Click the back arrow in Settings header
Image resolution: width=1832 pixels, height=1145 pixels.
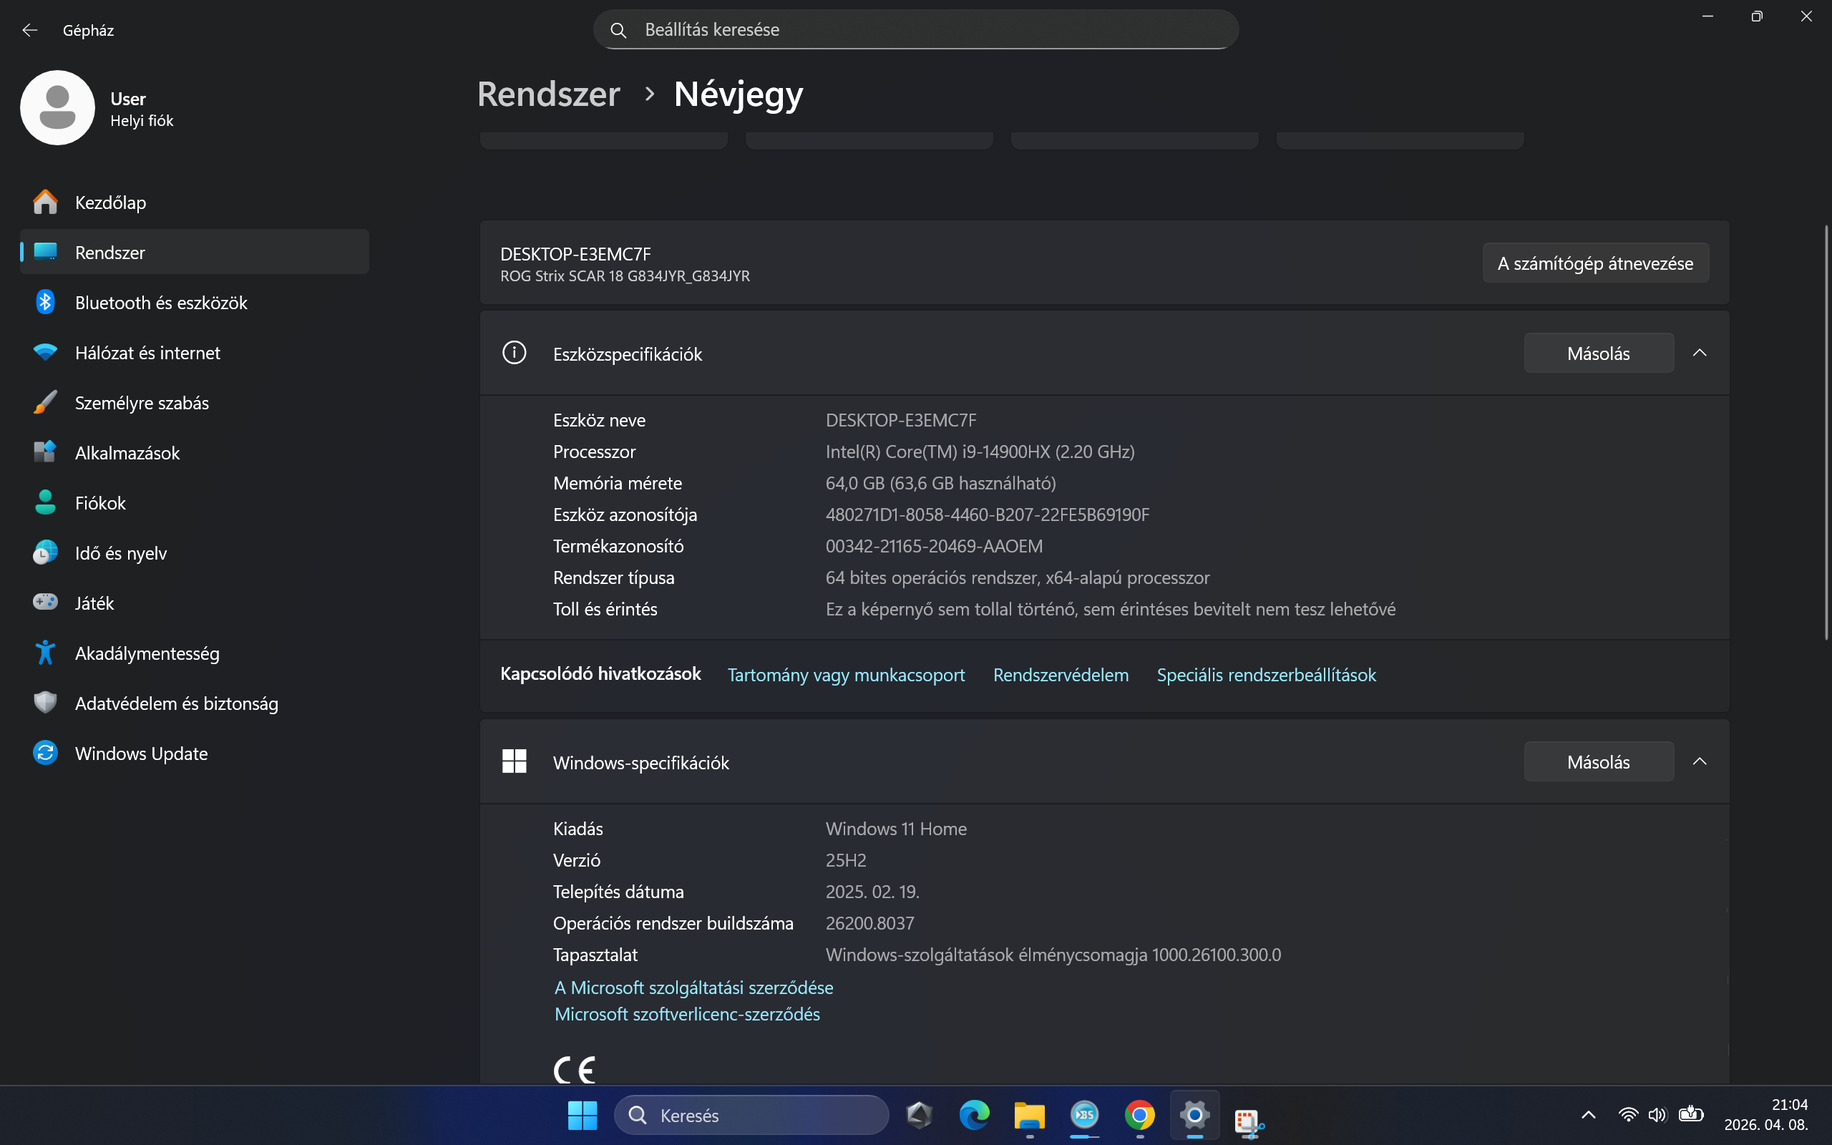29,30
